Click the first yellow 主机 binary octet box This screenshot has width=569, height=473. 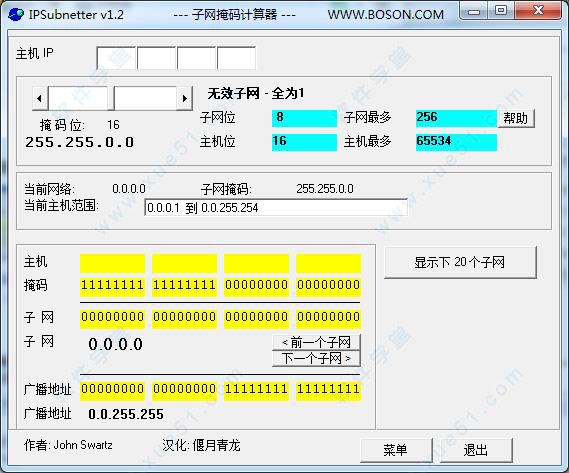tap(112, 263)
